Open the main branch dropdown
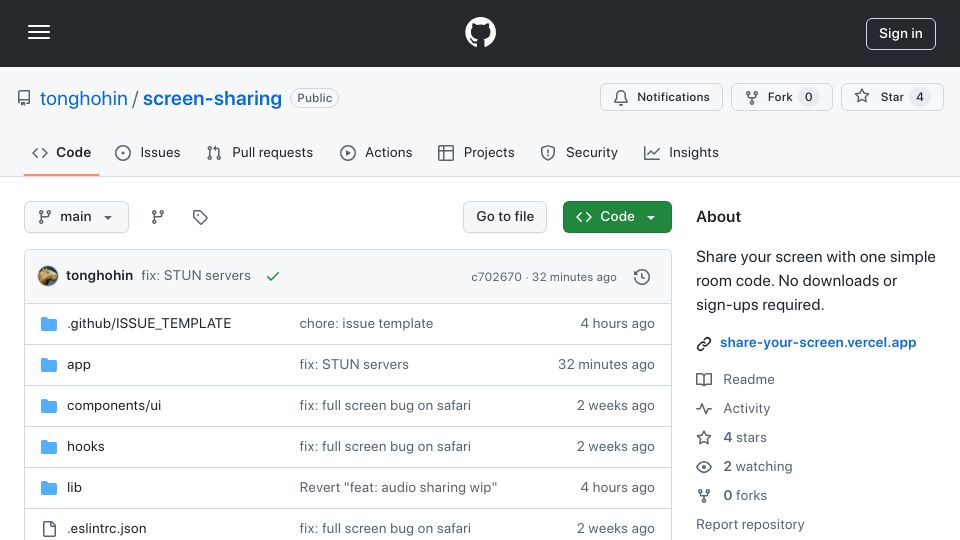The image size is (960, 540). point(77,217)
